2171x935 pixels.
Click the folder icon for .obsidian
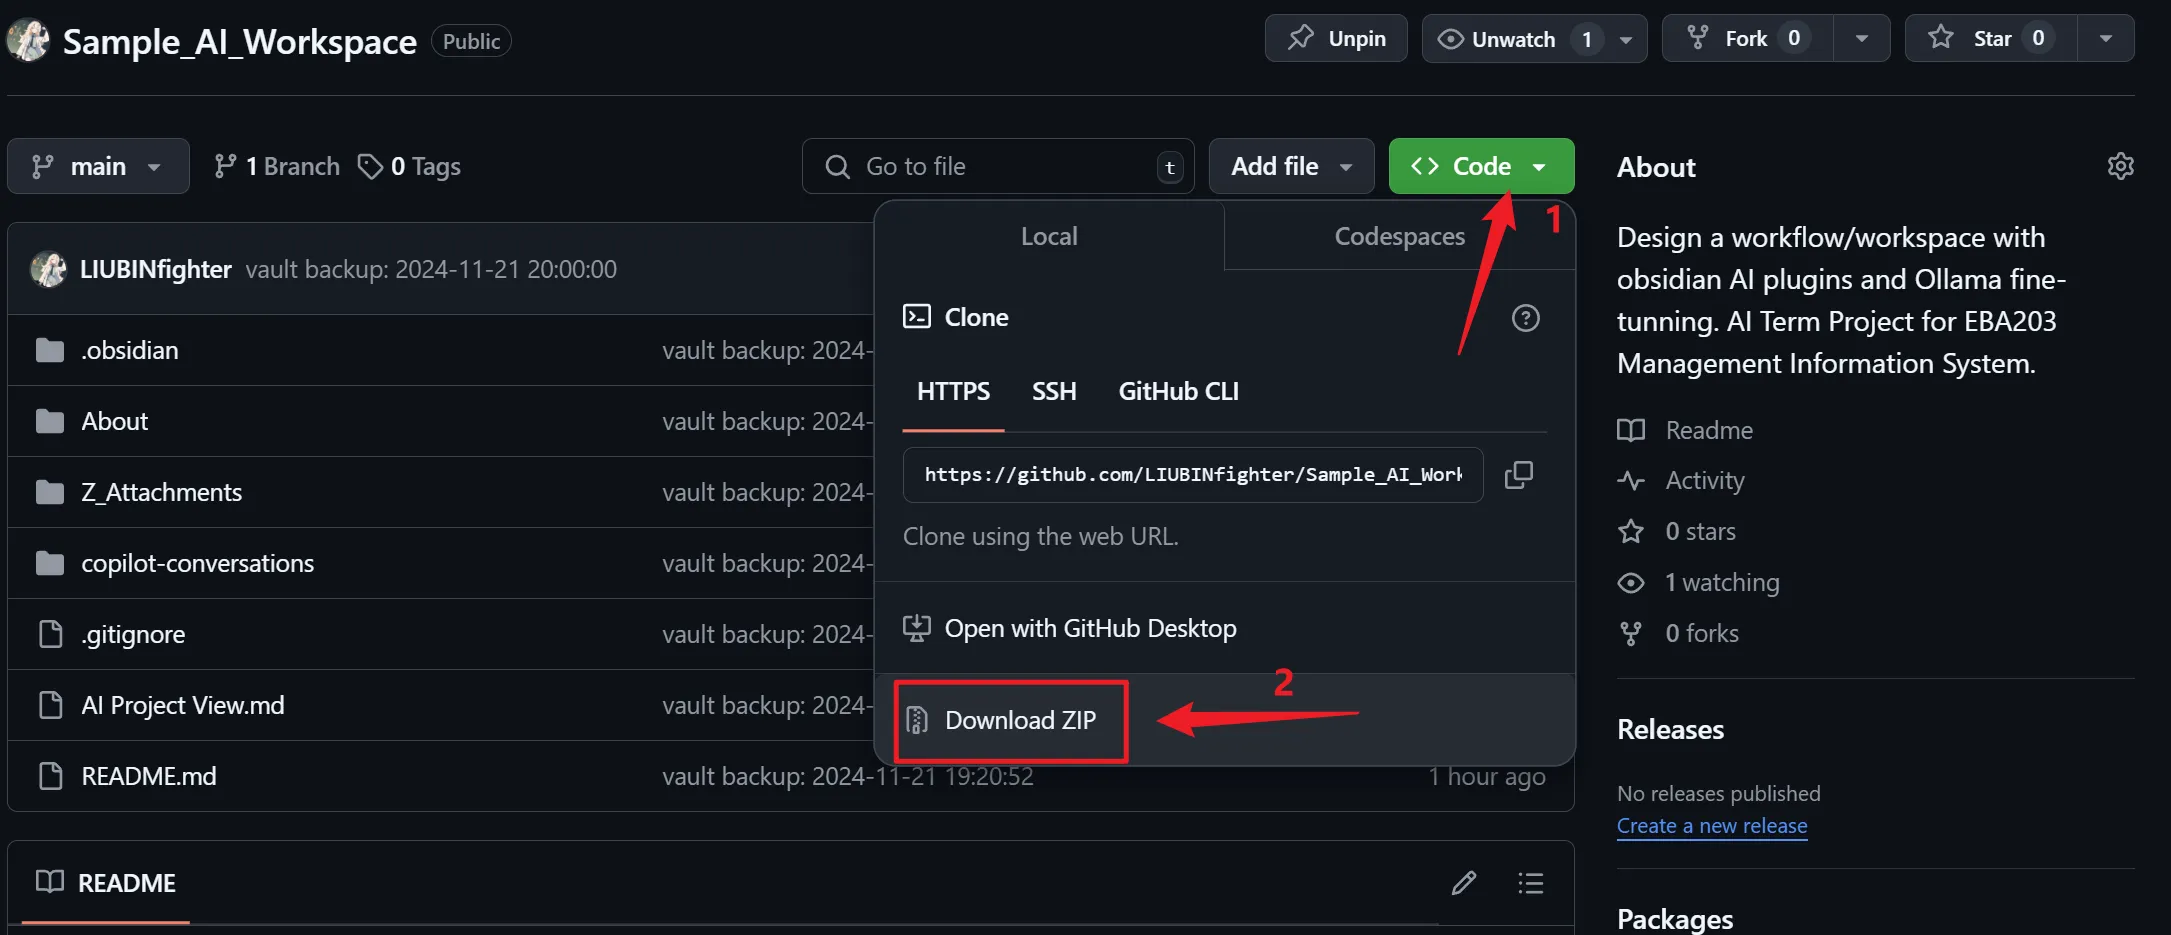coord(50,350)
